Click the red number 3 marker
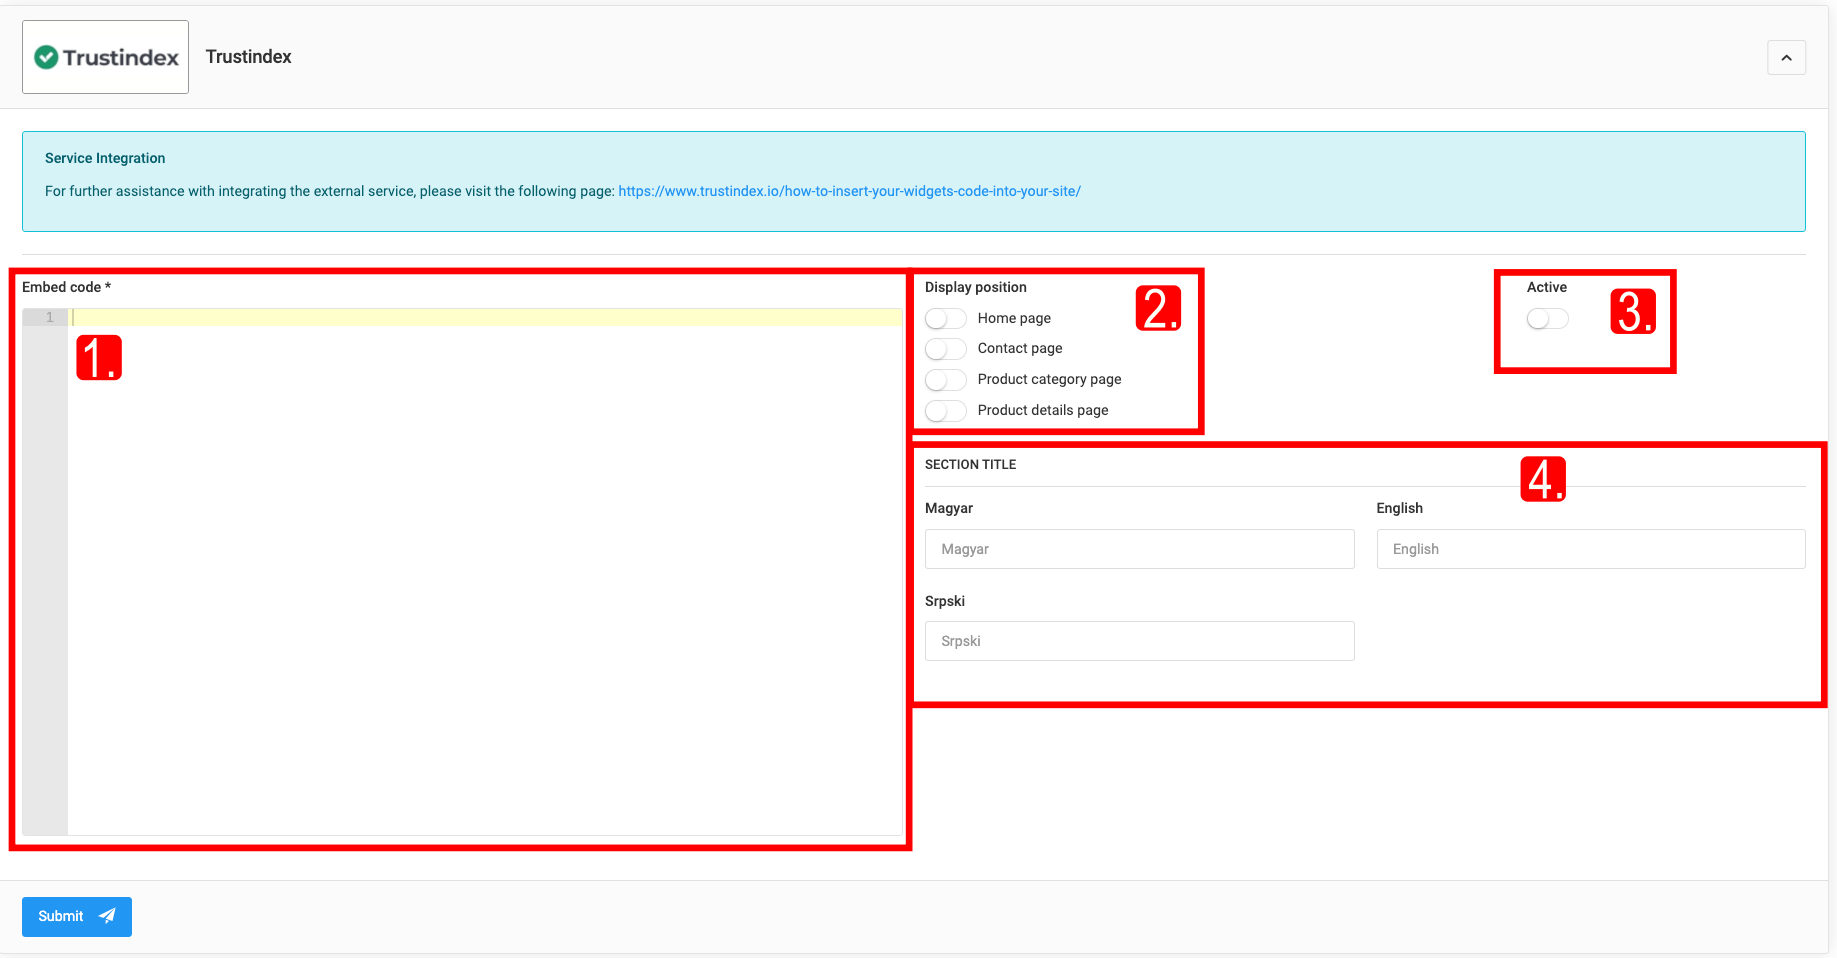This screenshot has height=958, width=1837. click(1632, 311)
